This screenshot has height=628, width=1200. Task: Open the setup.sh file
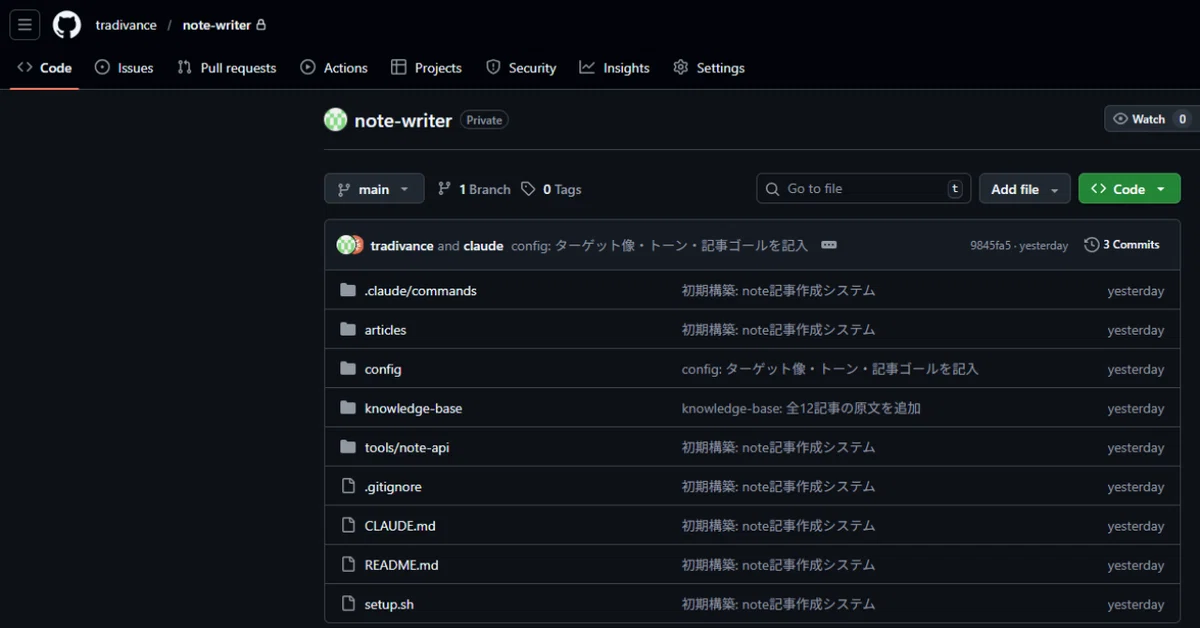[x=389, y=603]
